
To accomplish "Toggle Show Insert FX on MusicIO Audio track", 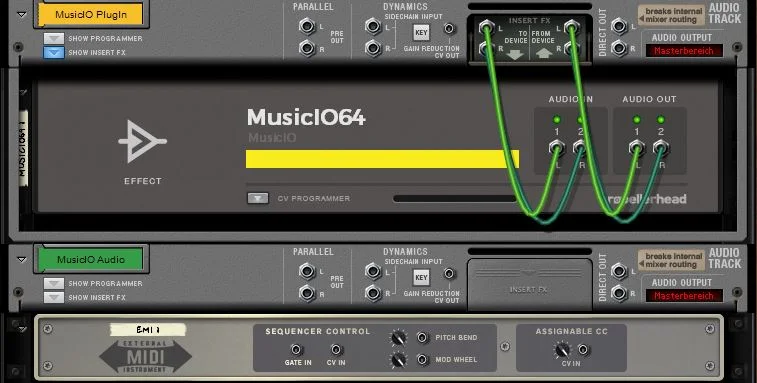I will pyautogui.click(x=54, y=298).
